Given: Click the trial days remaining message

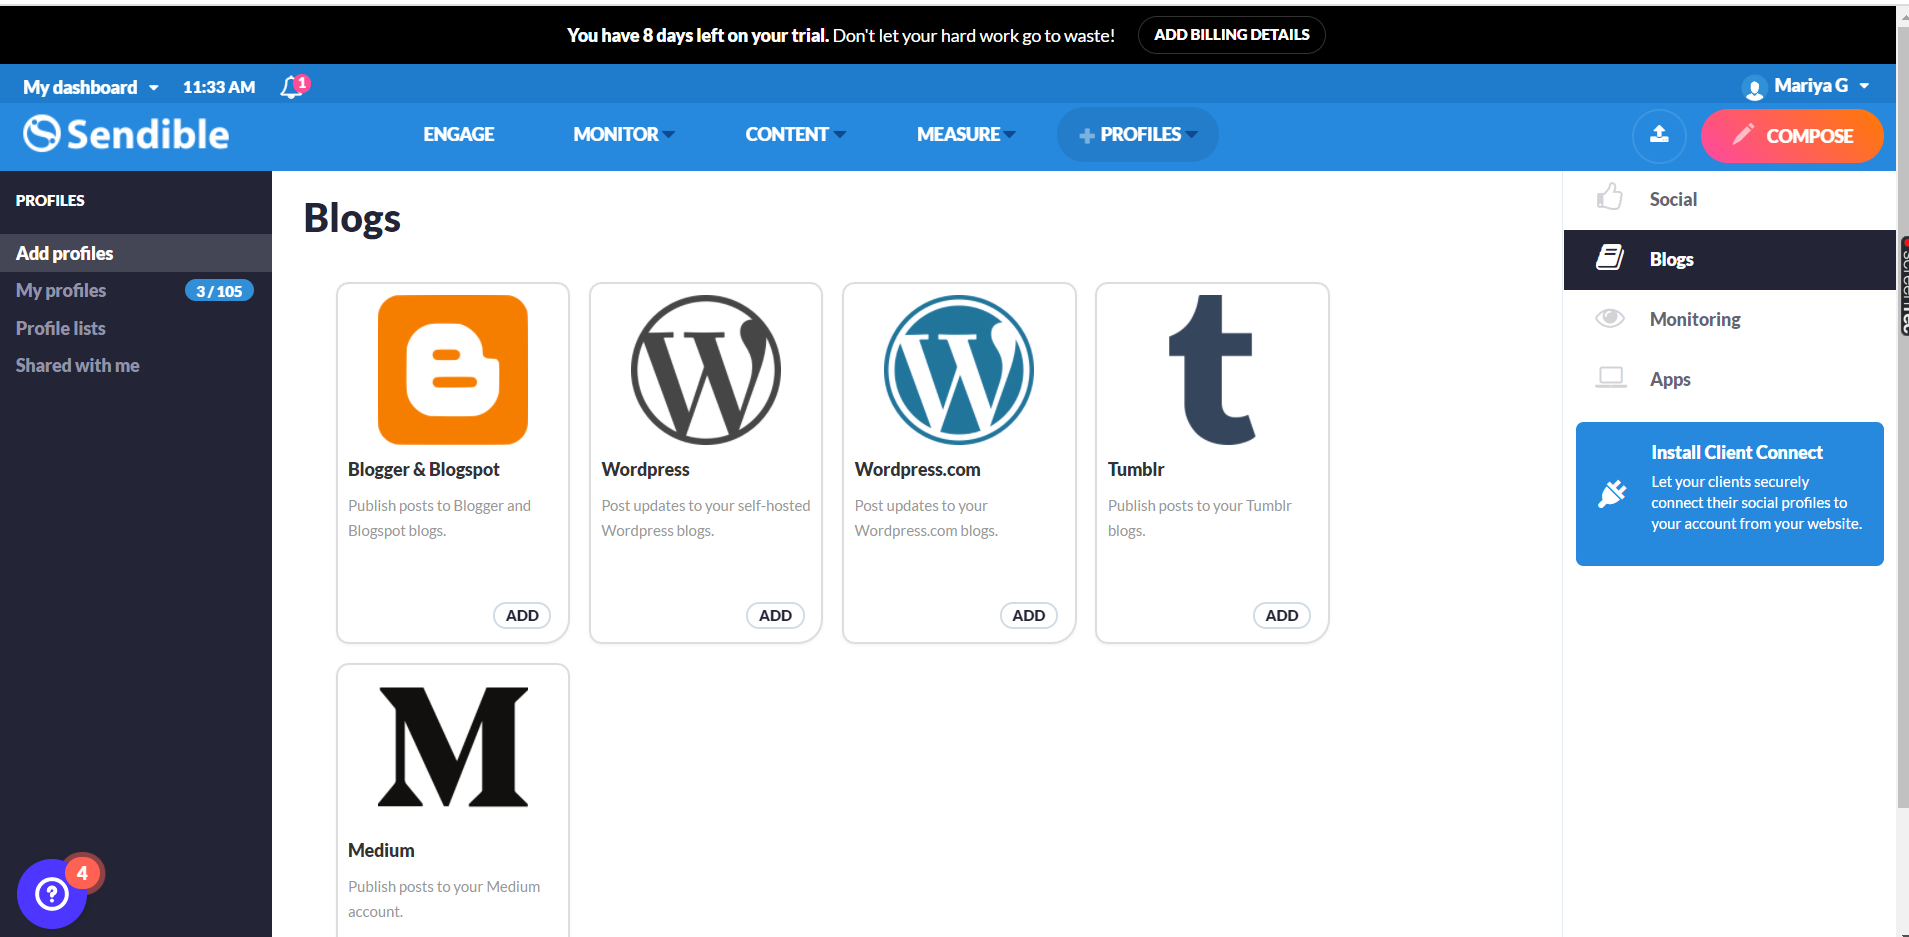Looking at the screenshot, I should [841, 35].
